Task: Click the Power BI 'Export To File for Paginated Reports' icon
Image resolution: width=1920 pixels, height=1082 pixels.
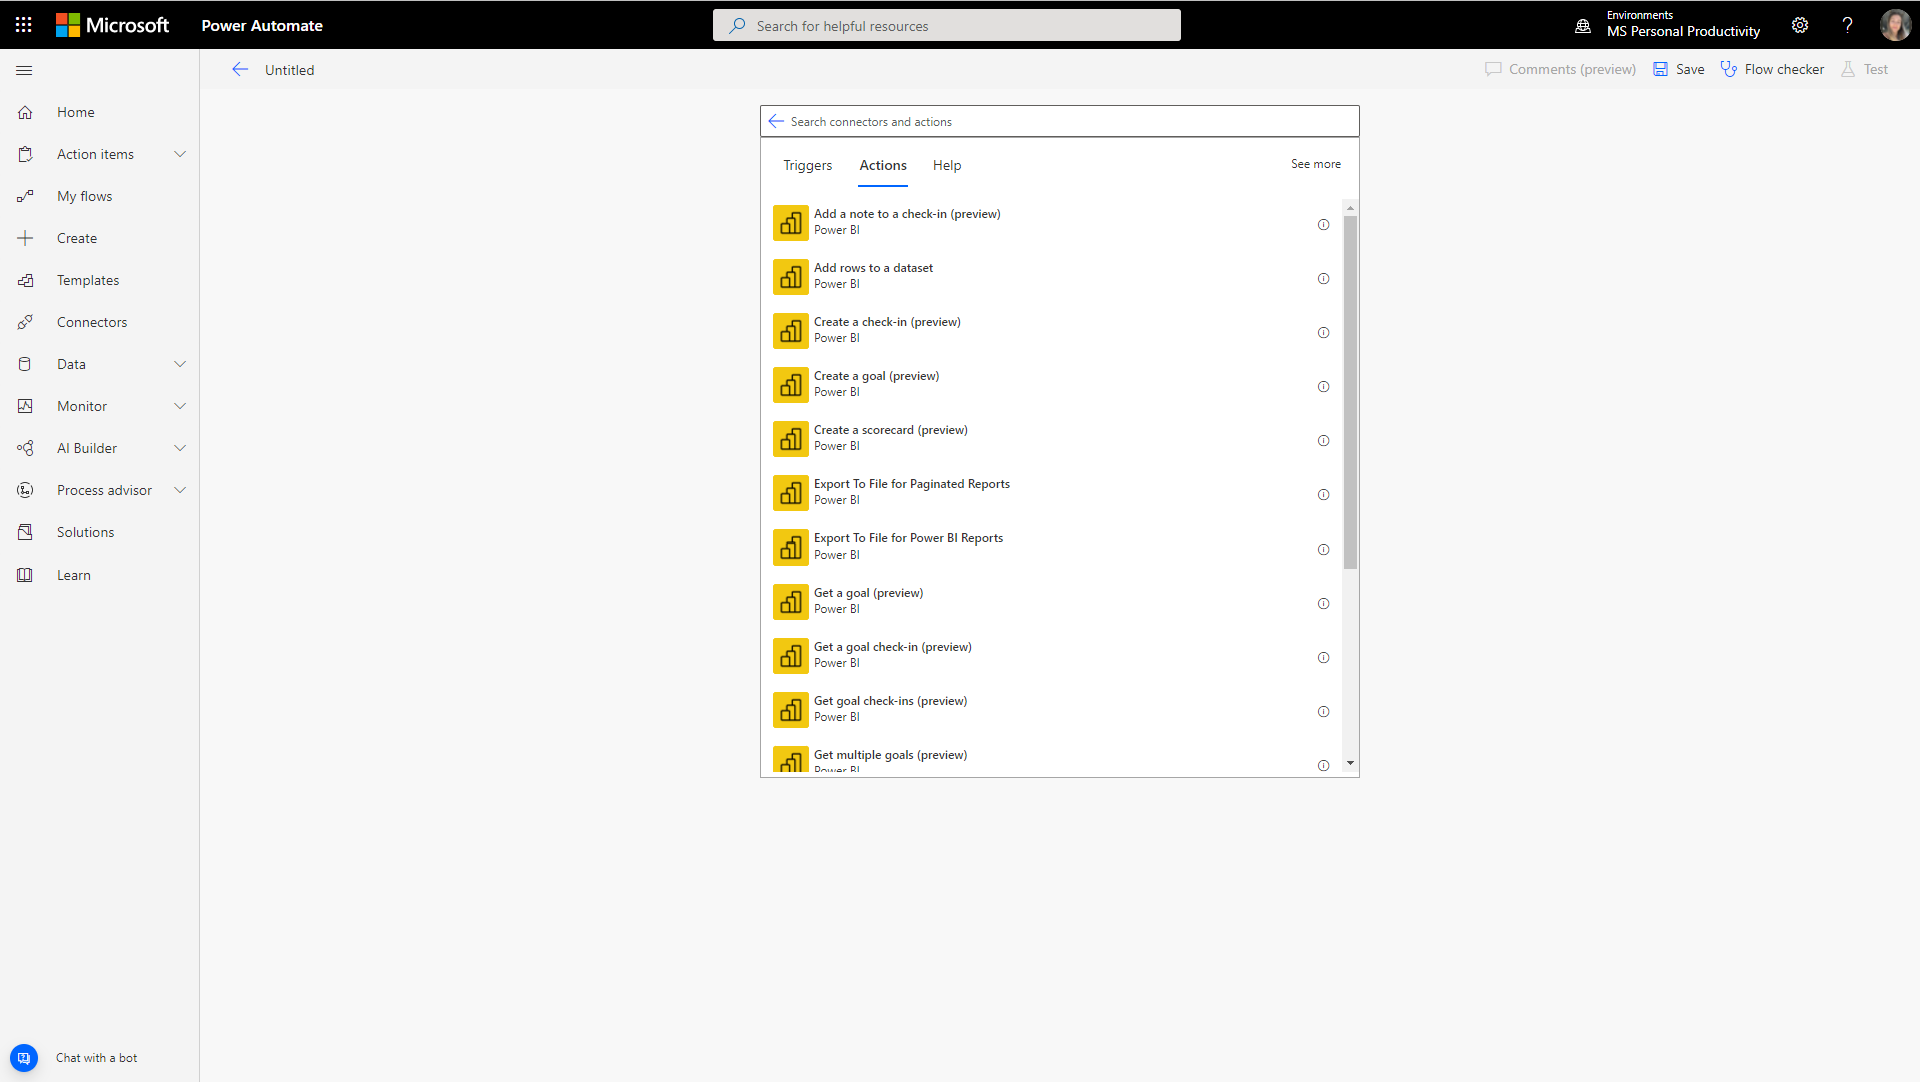Action: (791, 493)
